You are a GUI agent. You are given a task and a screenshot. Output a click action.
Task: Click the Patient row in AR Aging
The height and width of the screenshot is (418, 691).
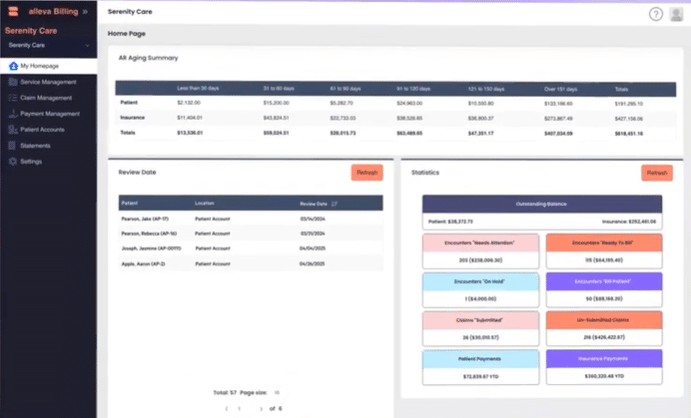tap(395, 103)
